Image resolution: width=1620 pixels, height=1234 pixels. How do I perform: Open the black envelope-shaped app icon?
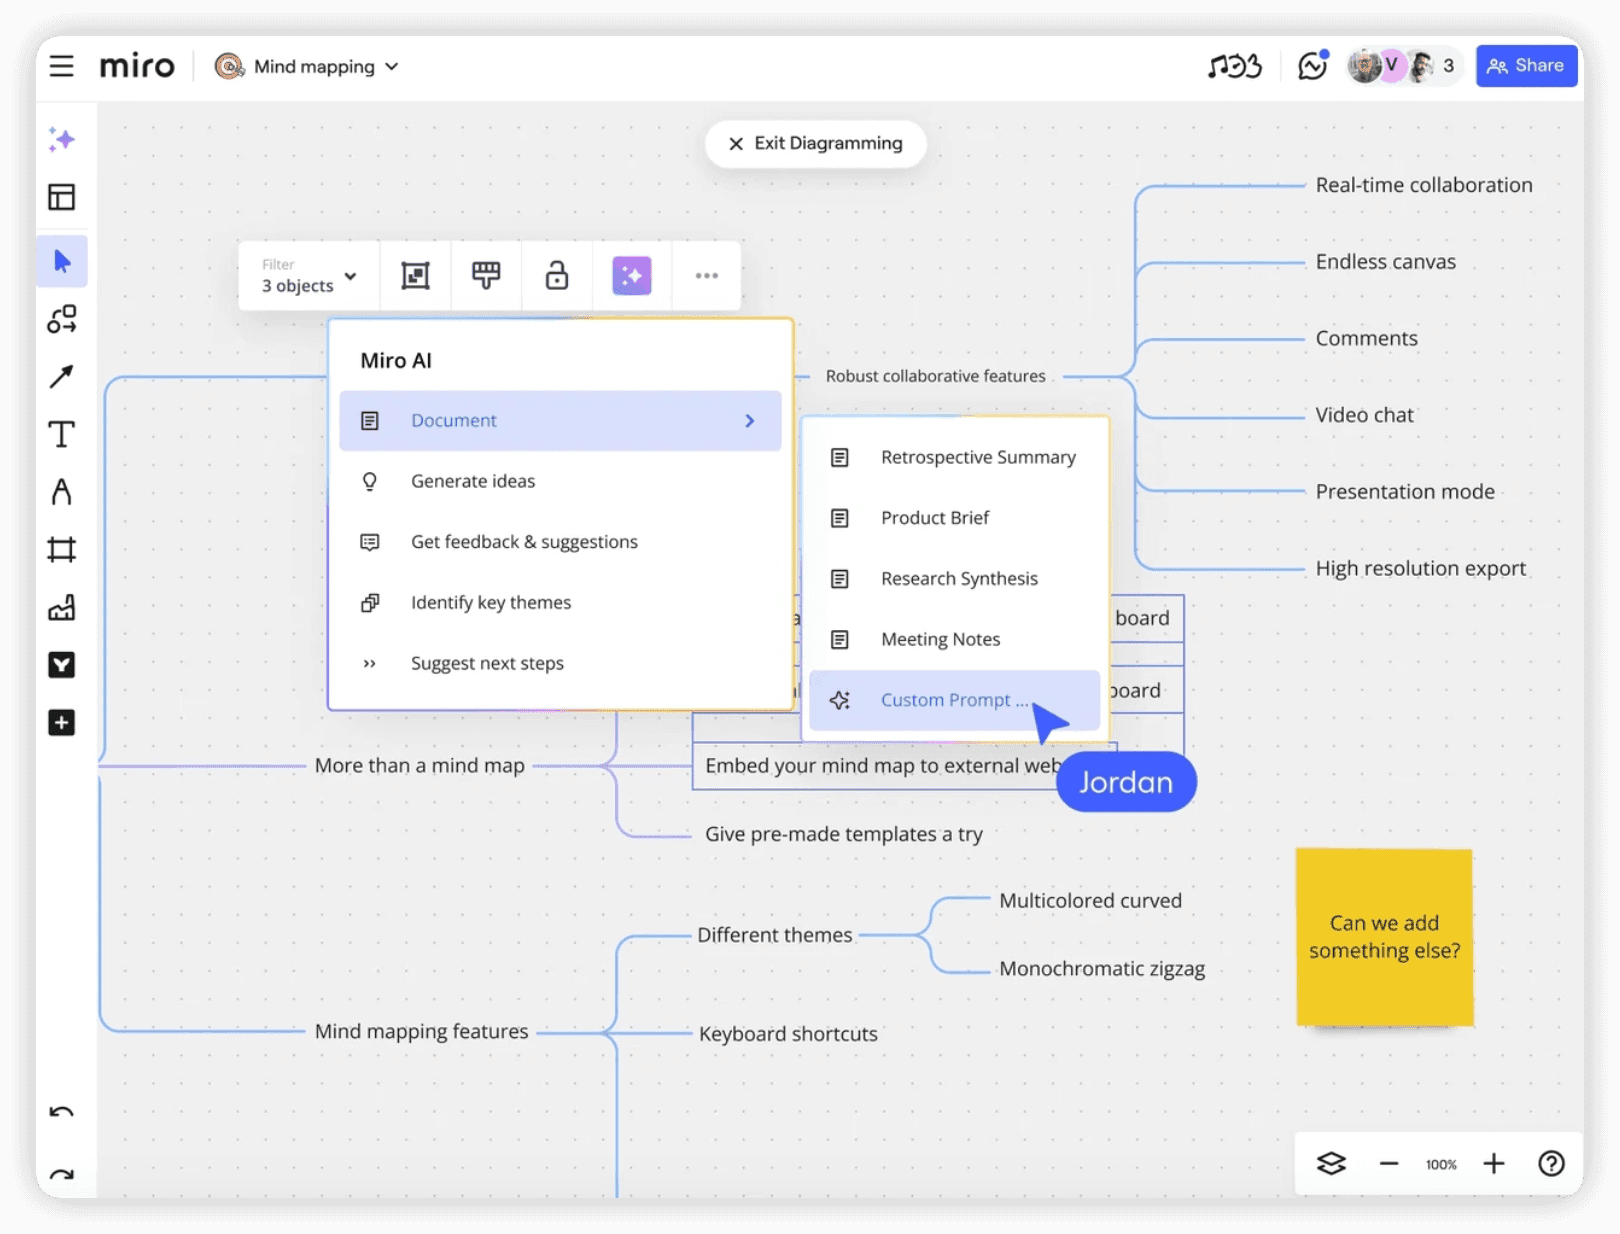pyautogui.click(x=62, y=665)
